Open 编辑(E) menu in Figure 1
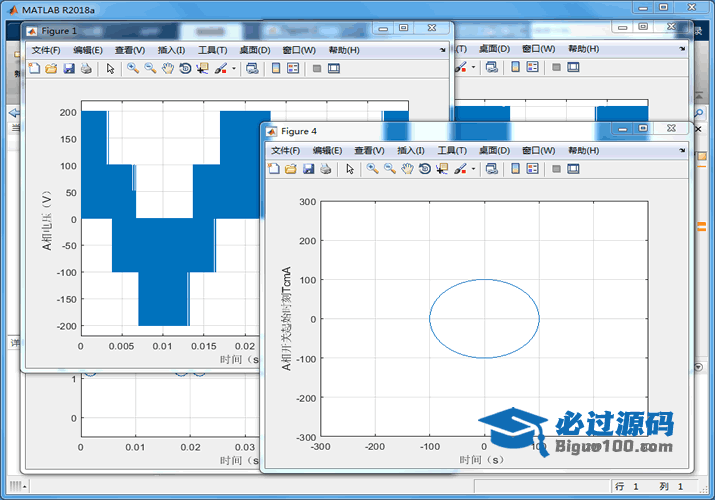Image resolution: width=715 pixels, height=500 pixels. [88, 50]
